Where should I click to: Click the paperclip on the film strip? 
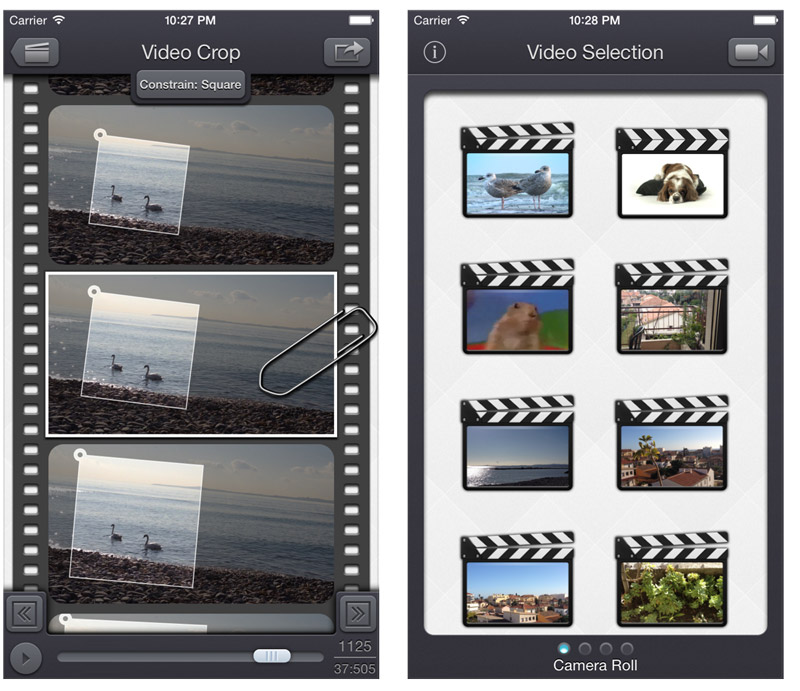(x=318, y=349)
